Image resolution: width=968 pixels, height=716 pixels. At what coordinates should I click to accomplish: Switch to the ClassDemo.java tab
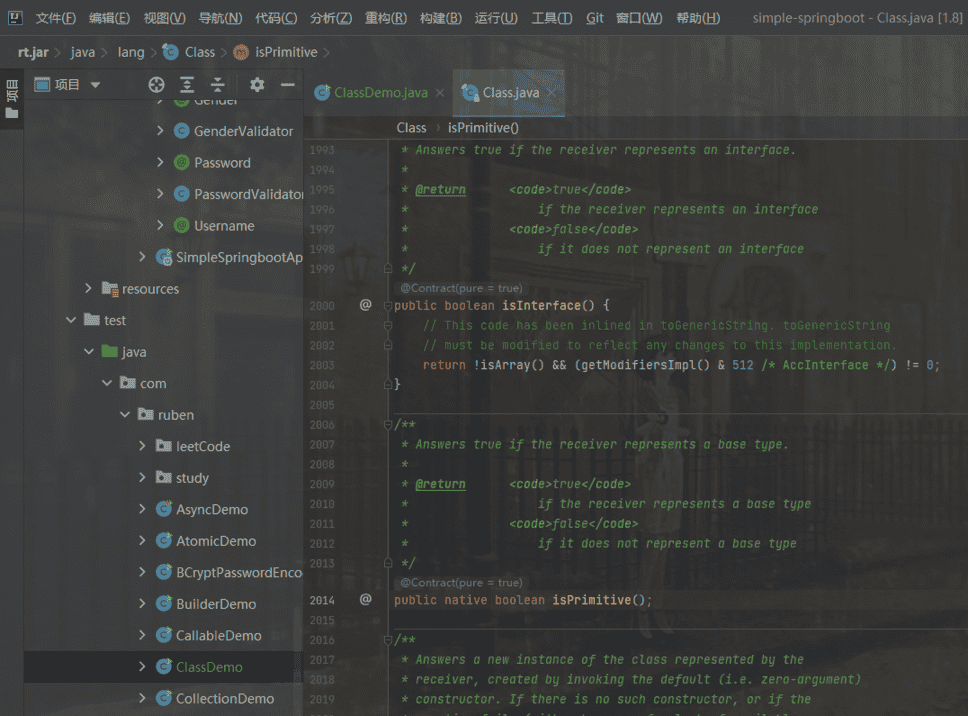(x=380, y=93)
